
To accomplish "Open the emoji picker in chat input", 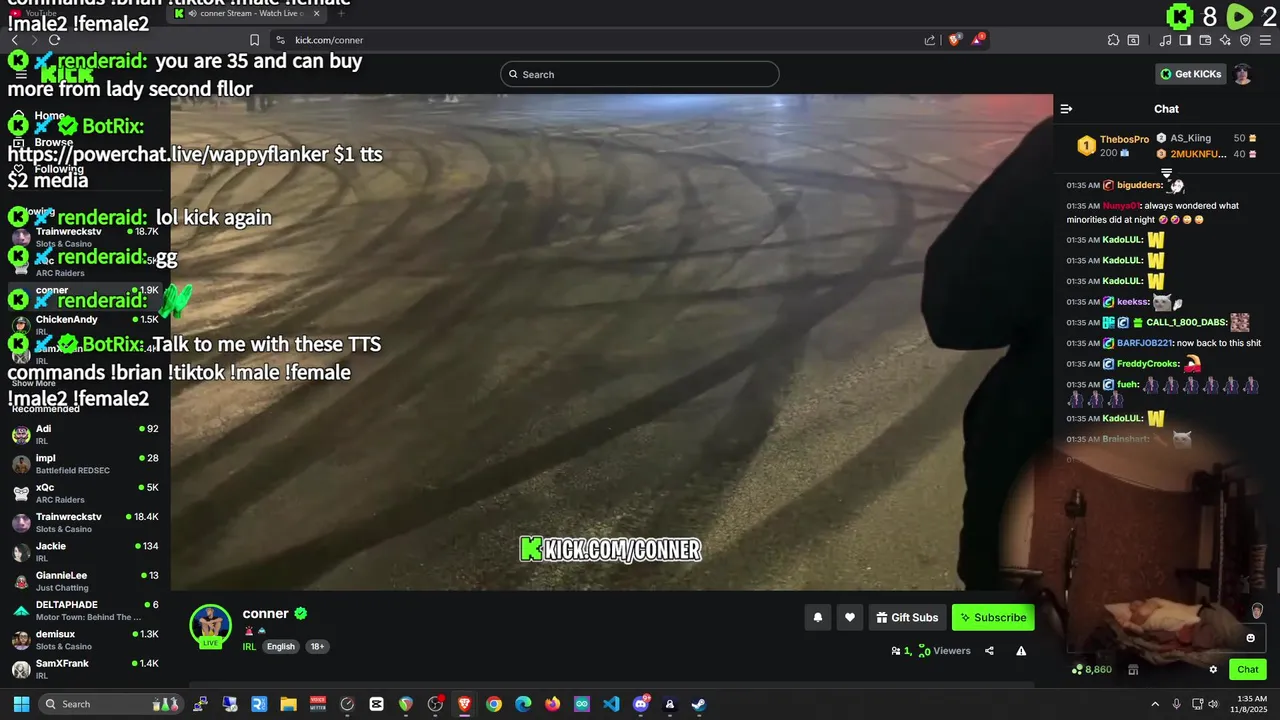I will point(1250,638).
